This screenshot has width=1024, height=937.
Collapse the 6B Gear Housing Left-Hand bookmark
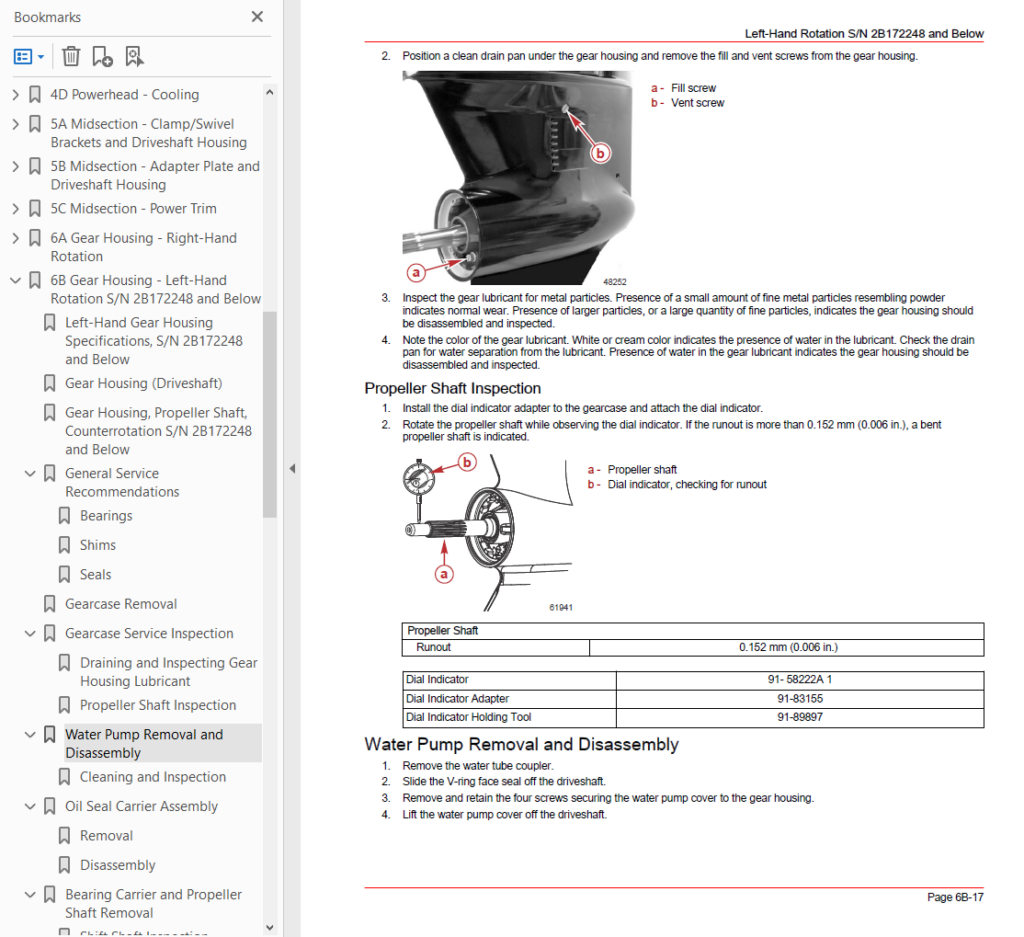click(15, 281)
